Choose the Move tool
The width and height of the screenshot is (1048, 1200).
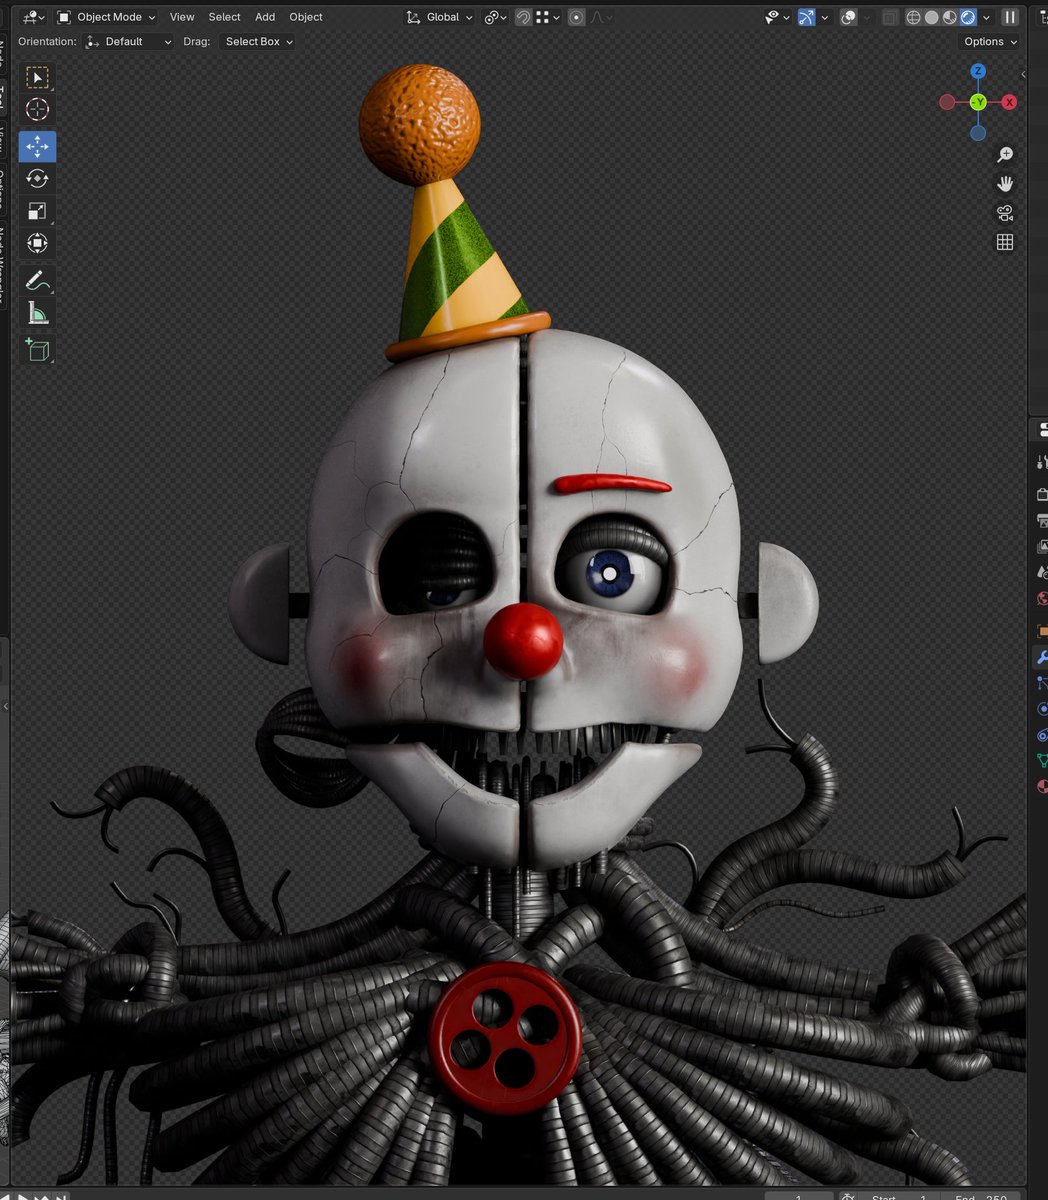point(37,146)
